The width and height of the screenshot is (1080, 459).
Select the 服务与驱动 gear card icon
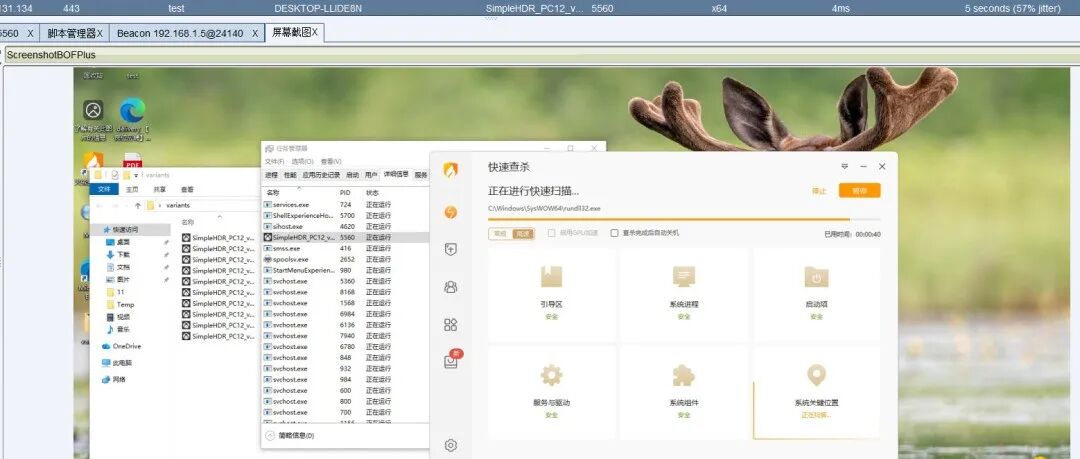coord(551,376)
